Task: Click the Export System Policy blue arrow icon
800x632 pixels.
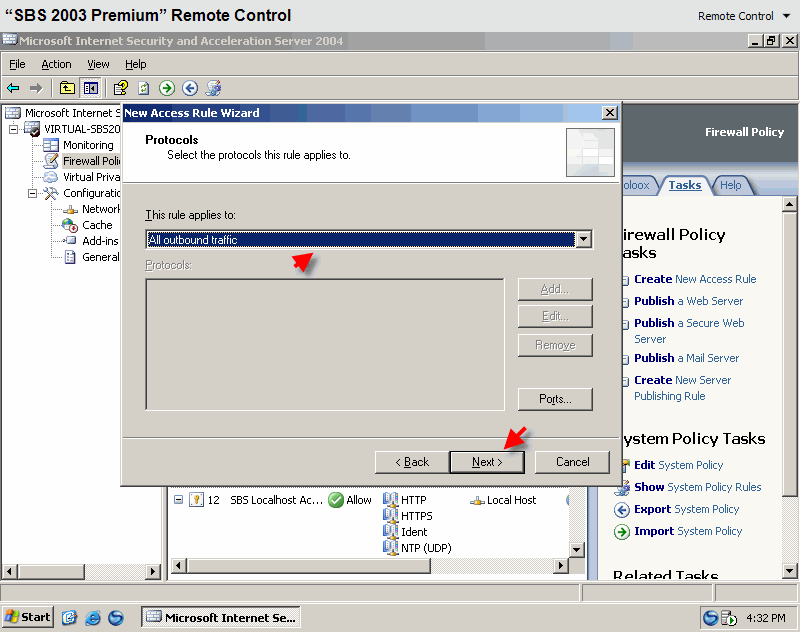Action: (622, 510)
